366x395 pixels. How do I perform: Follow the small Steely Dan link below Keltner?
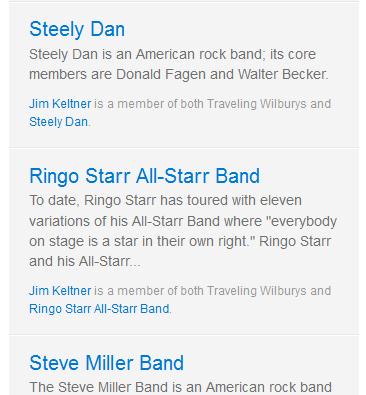coord(59,122)
